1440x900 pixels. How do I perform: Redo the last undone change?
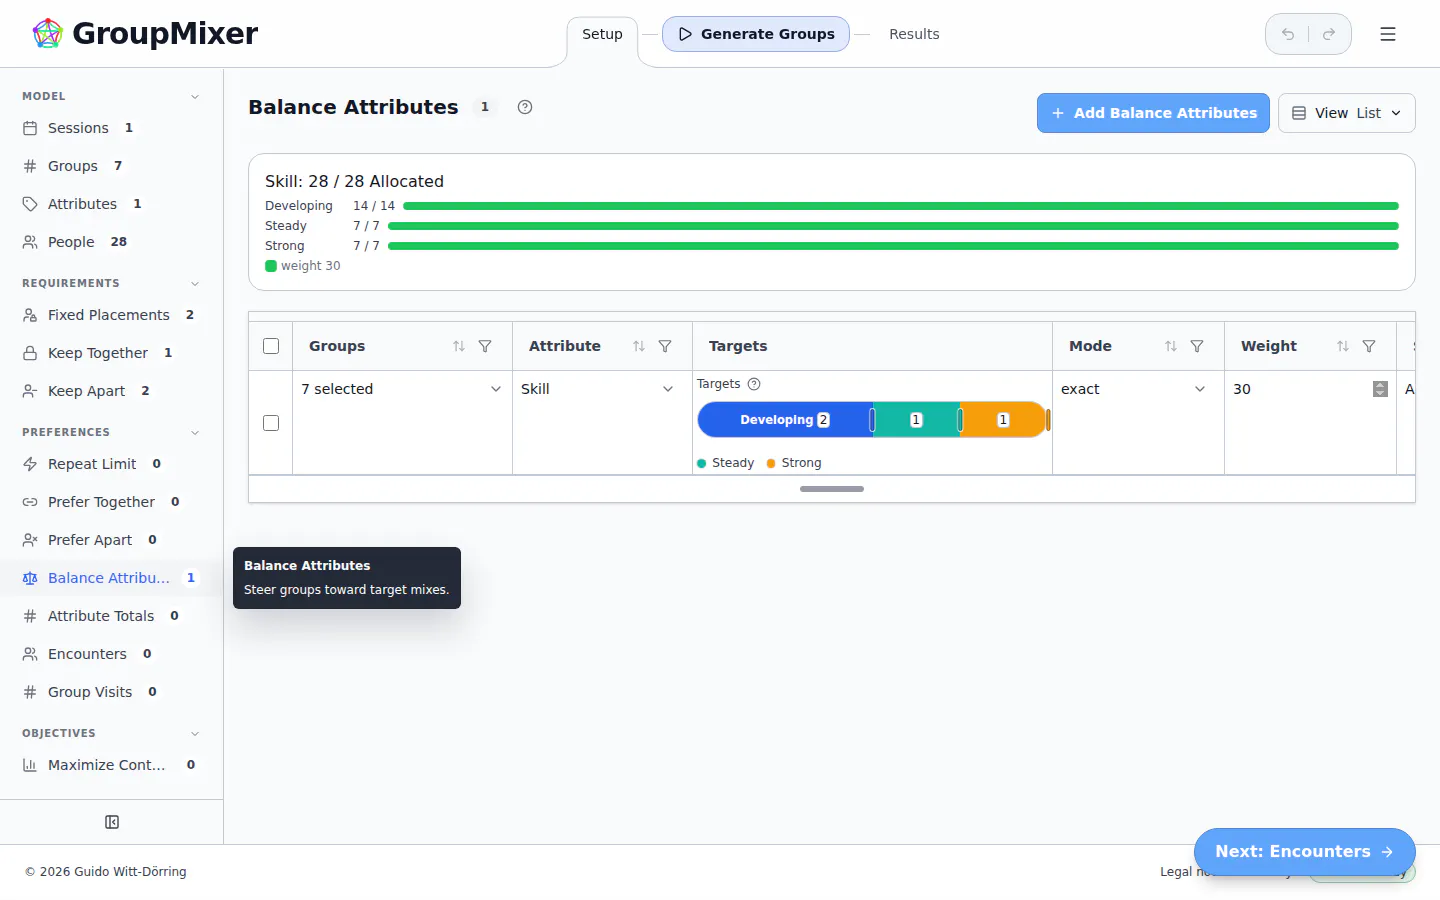click(1329, 34)
